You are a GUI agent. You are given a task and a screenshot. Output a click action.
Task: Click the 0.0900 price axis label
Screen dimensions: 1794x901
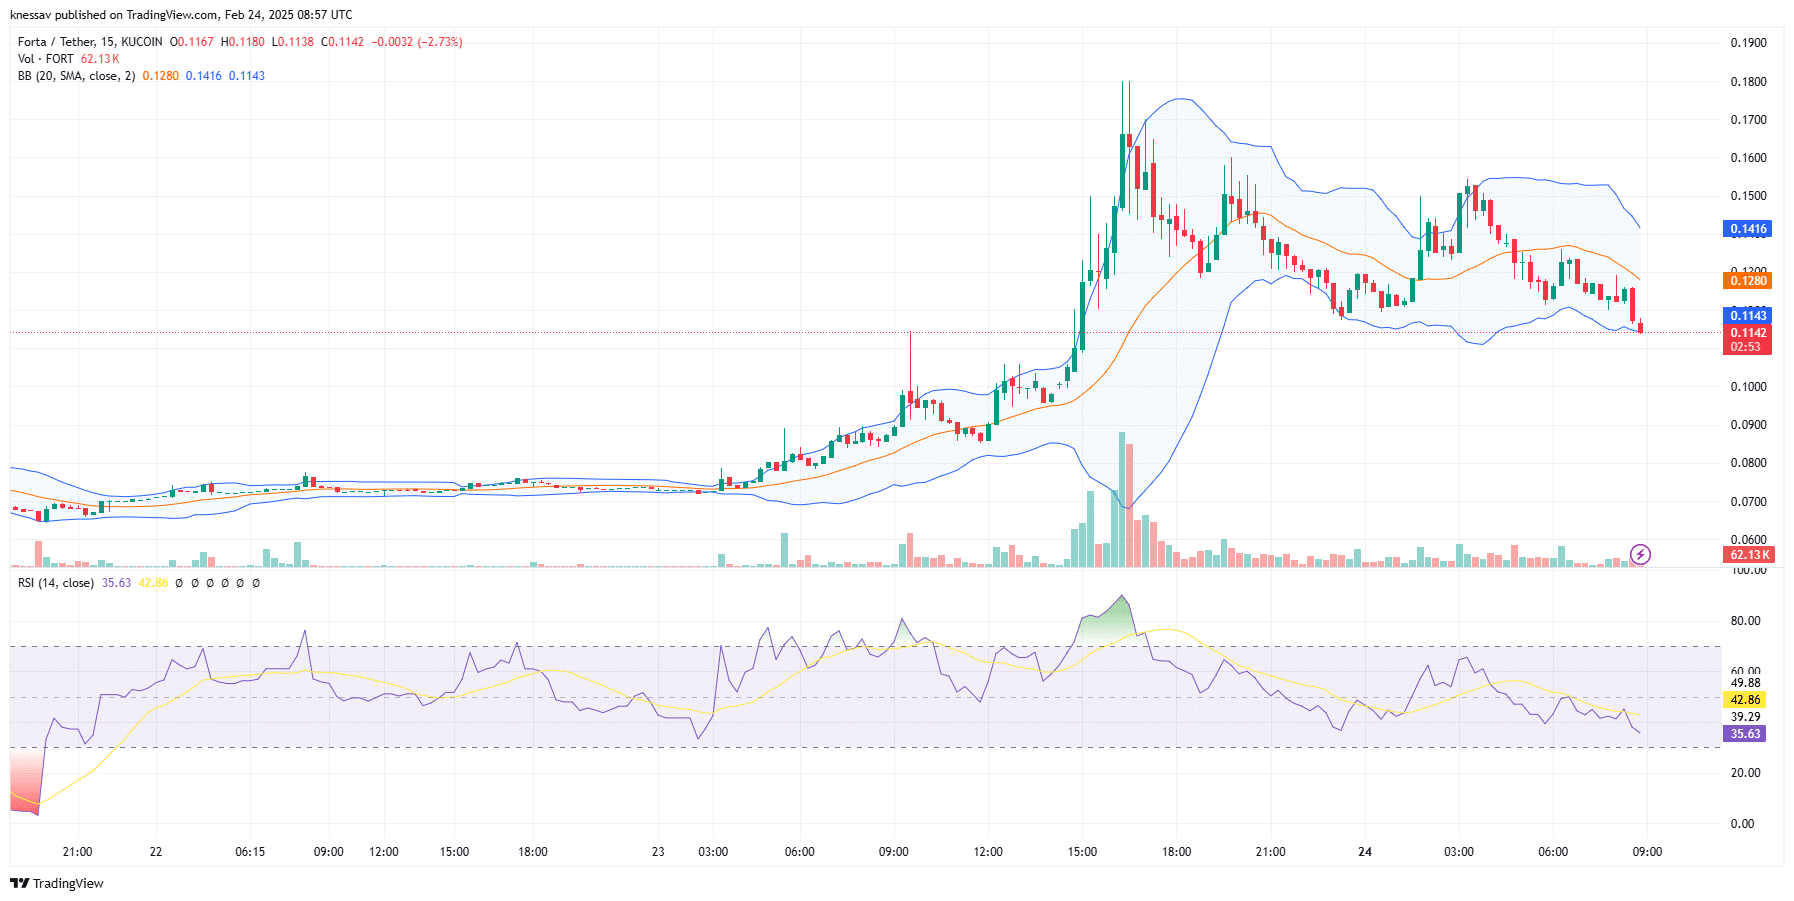click(1749, 425)
